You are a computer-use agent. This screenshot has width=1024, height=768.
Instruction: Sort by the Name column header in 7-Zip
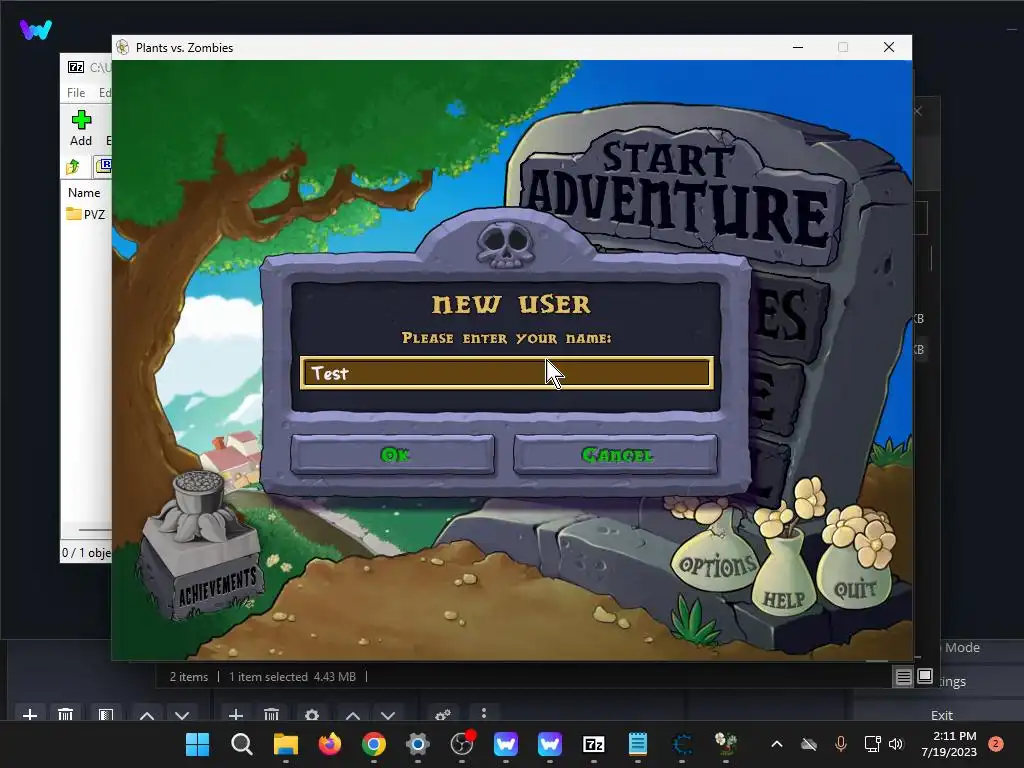pos(84,193)
